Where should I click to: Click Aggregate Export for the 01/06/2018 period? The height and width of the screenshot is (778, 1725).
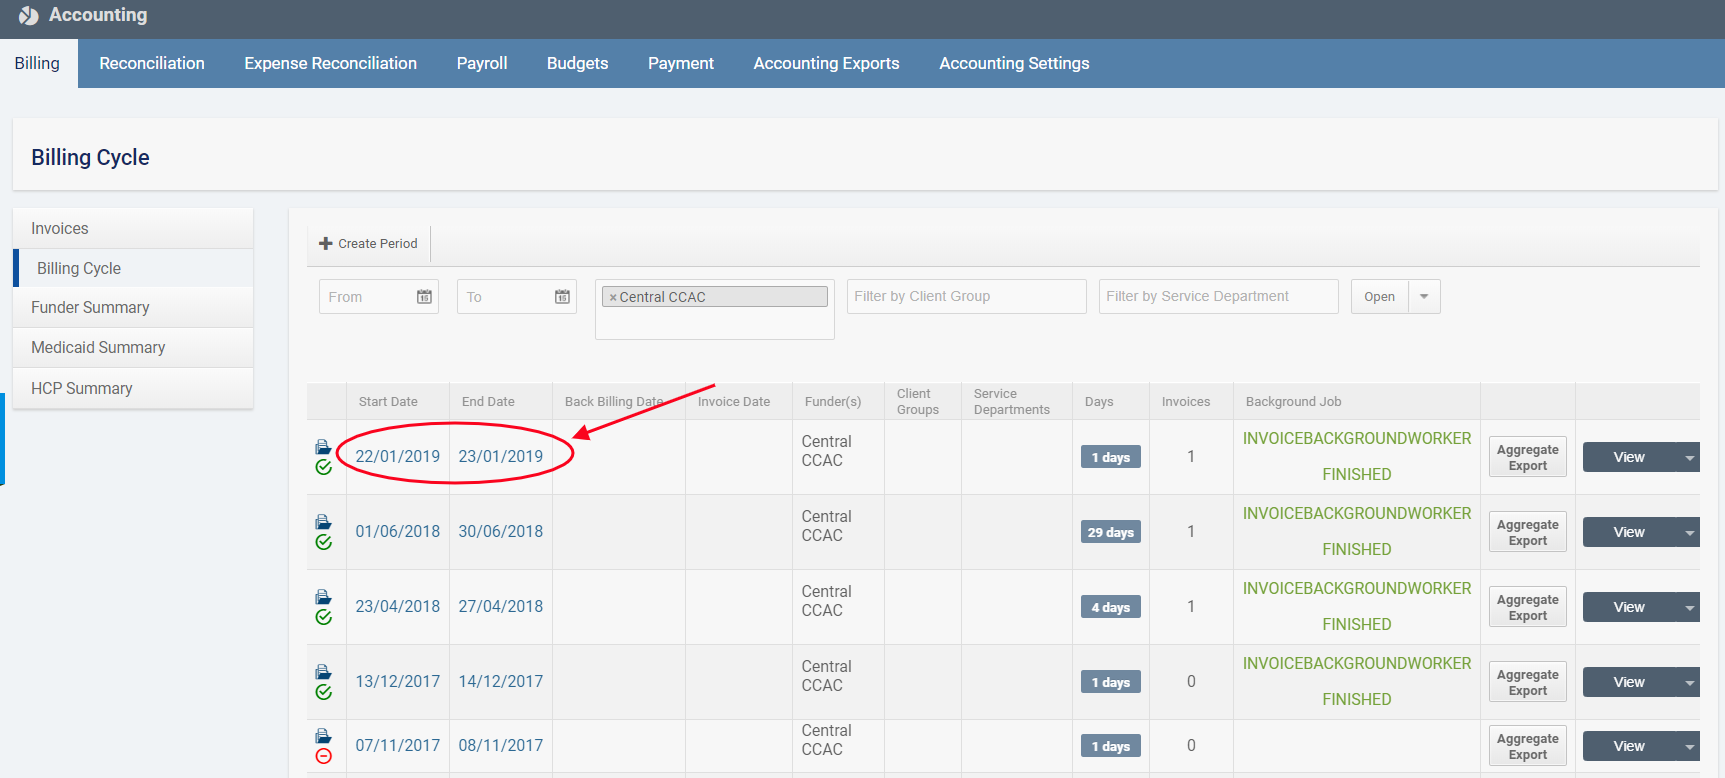tap(1527, 533)
